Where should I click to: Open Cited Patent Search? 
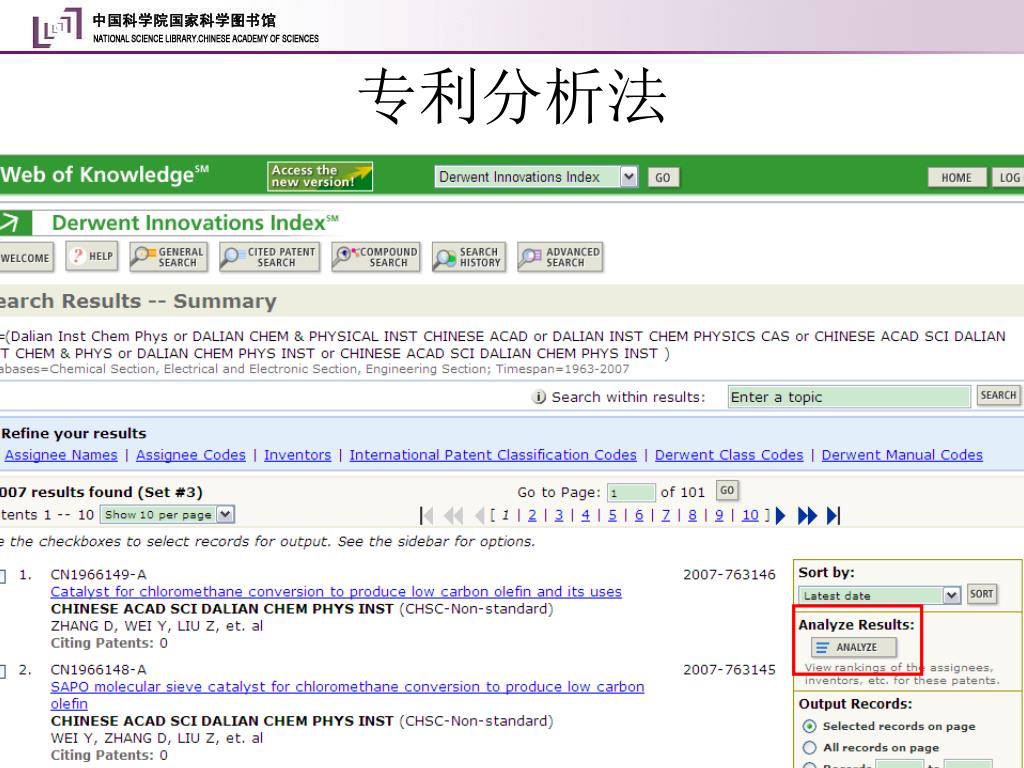pyautogui.click(x=269, y=257)
